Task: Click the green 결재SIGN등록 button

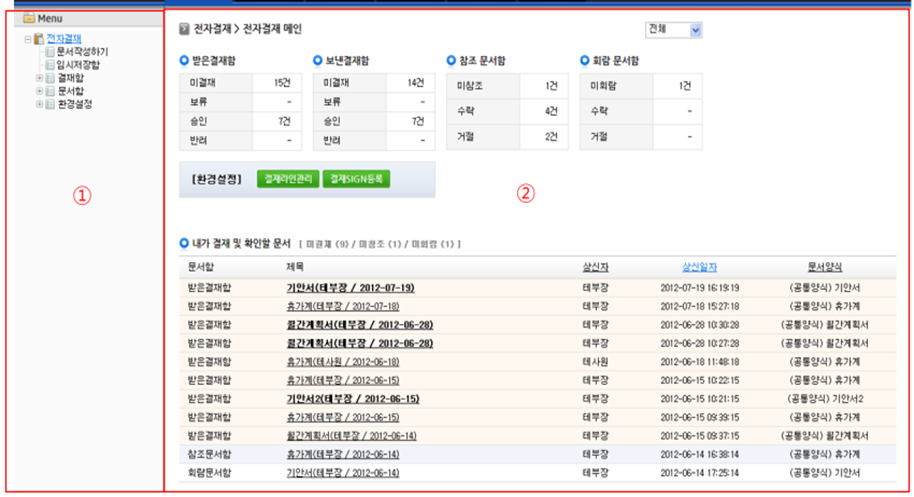Action: (356, 179)
